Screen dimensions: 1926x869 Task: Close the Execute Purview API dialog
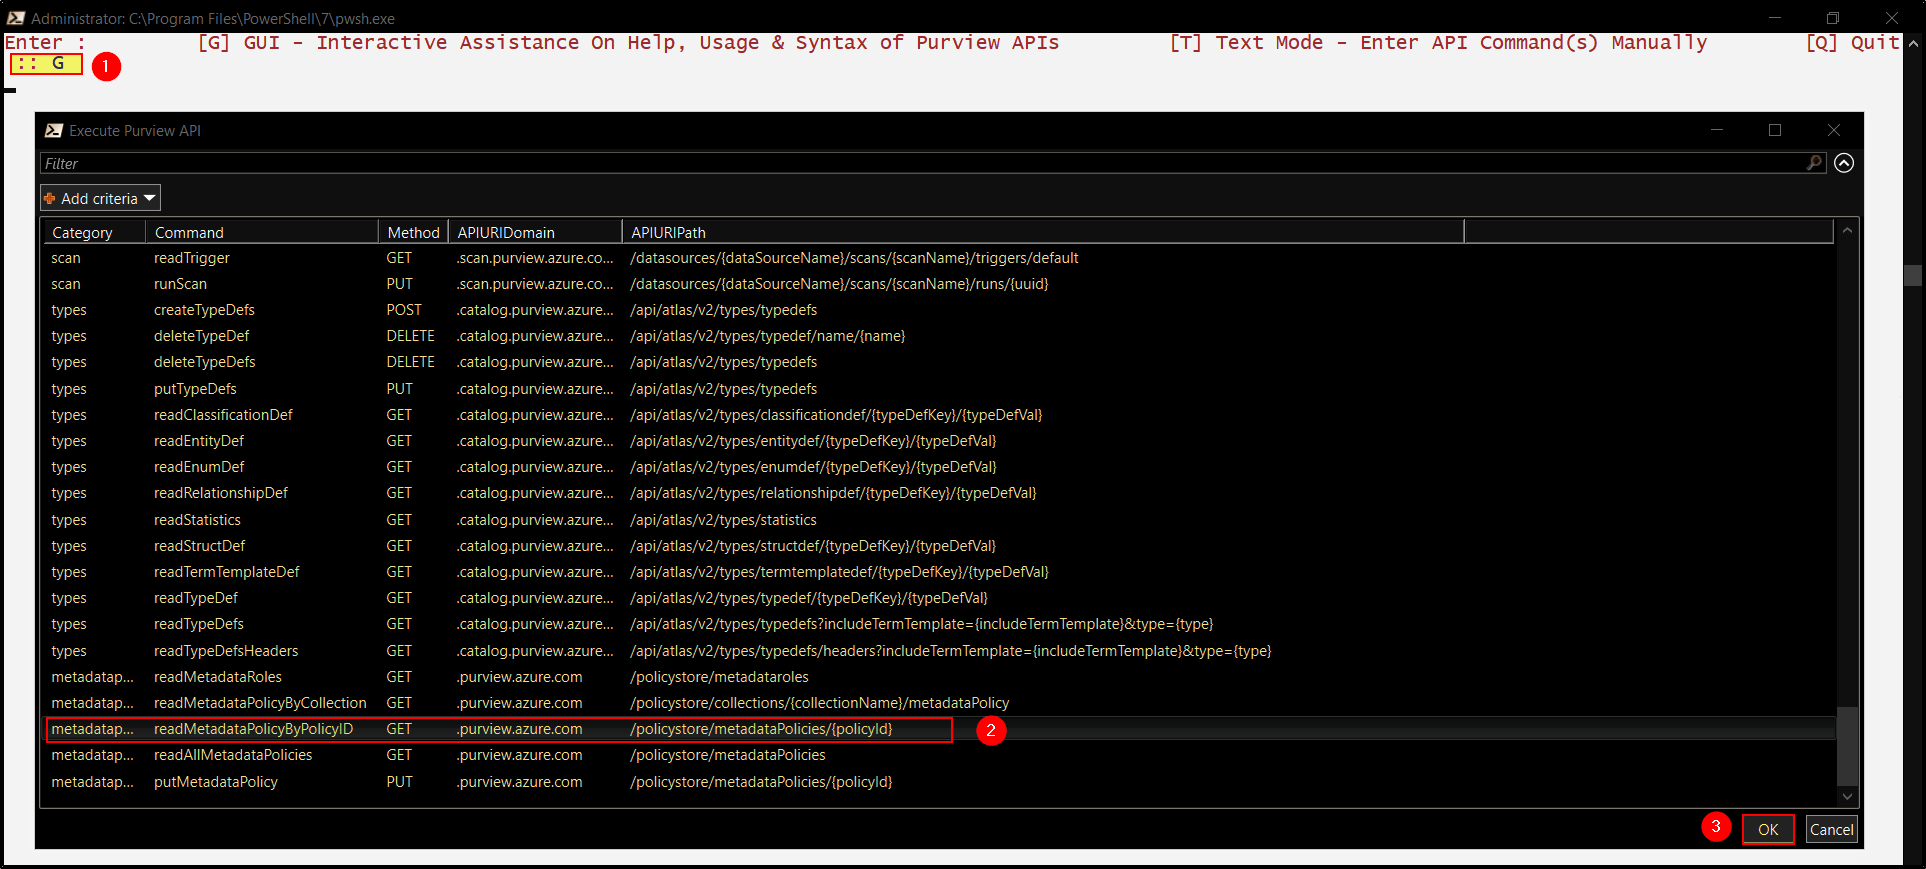tap(1833, 130)
